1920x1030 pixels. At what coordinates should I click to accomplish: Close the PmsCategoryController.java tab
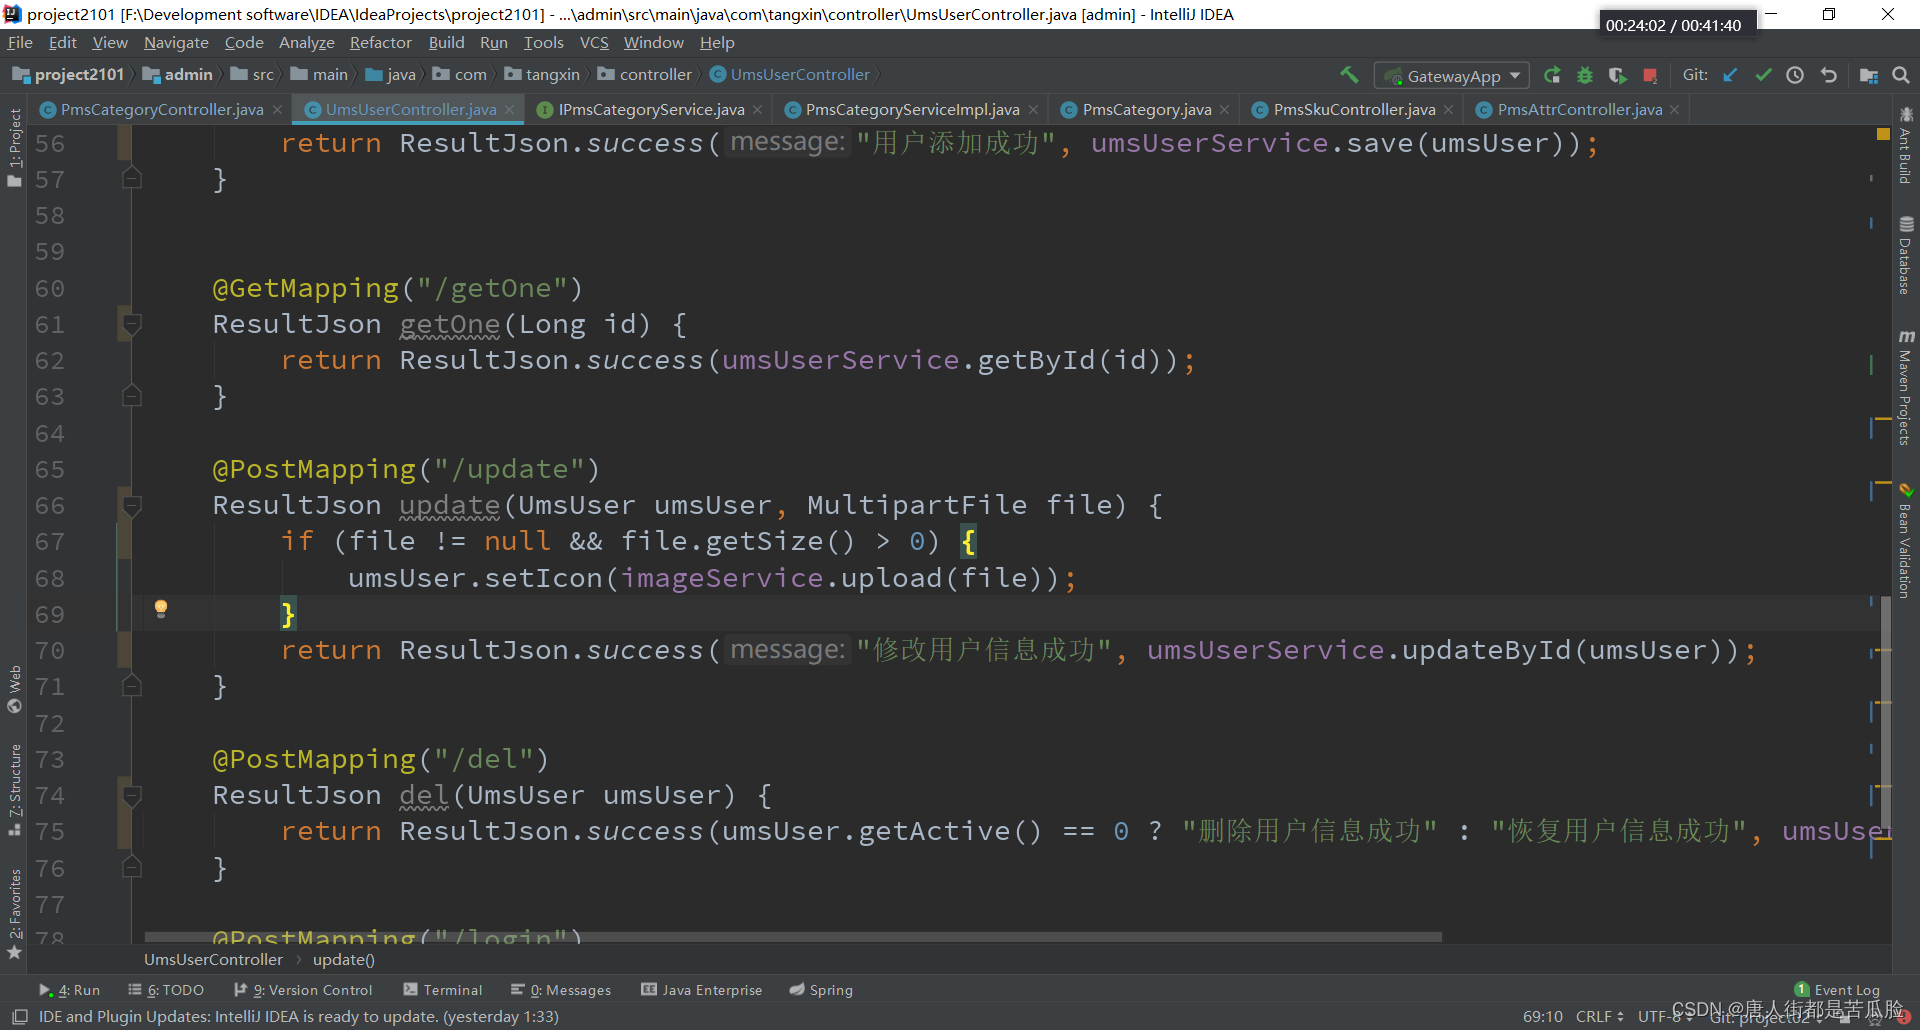point(277,110)
